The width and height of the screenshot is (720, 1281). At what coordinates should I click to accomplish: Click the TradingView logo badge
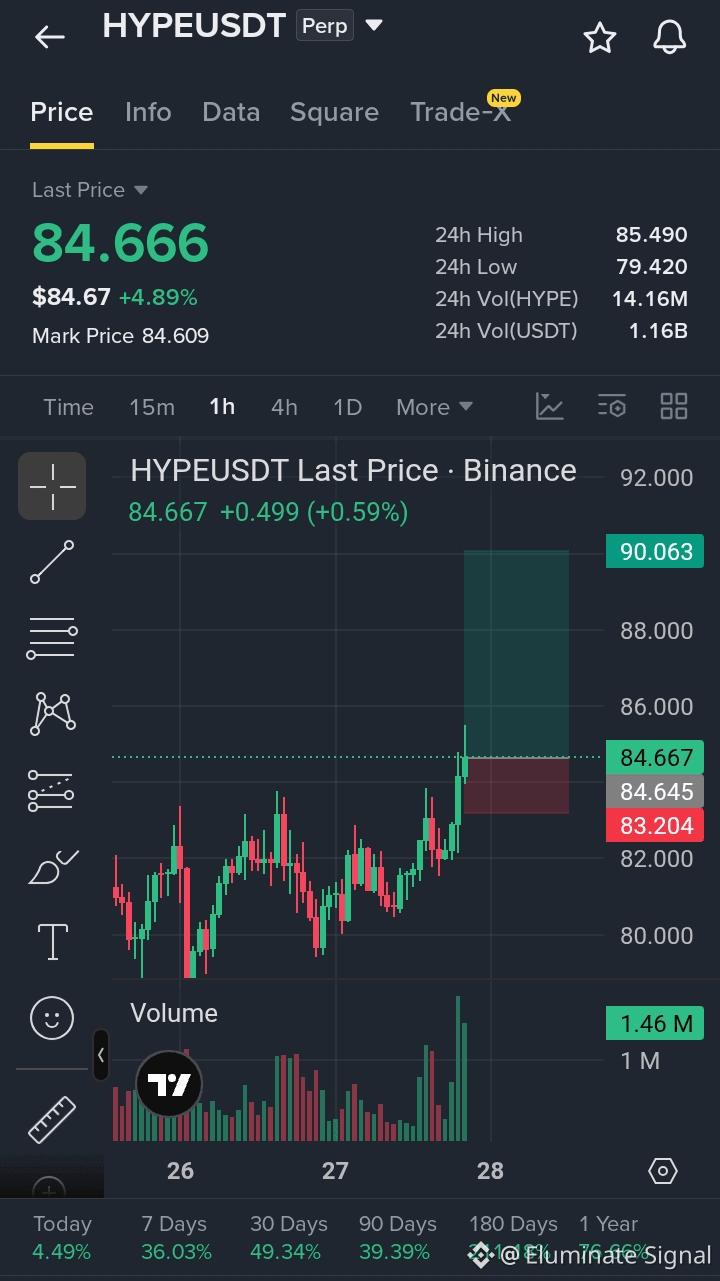[169, 1084]
